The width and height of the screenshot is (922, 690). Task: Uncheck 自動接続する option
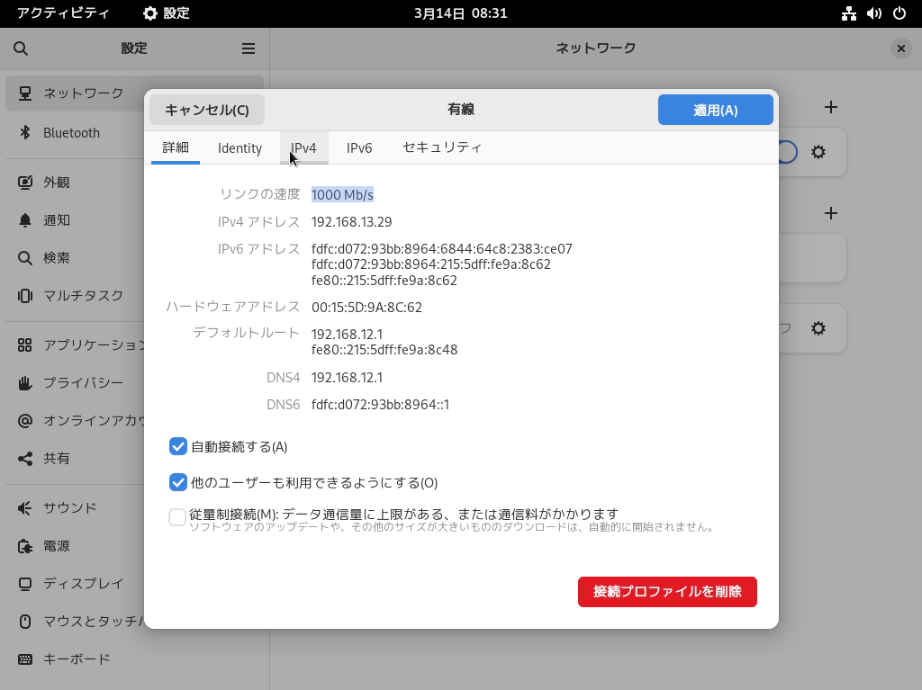[x=177, y=447]
